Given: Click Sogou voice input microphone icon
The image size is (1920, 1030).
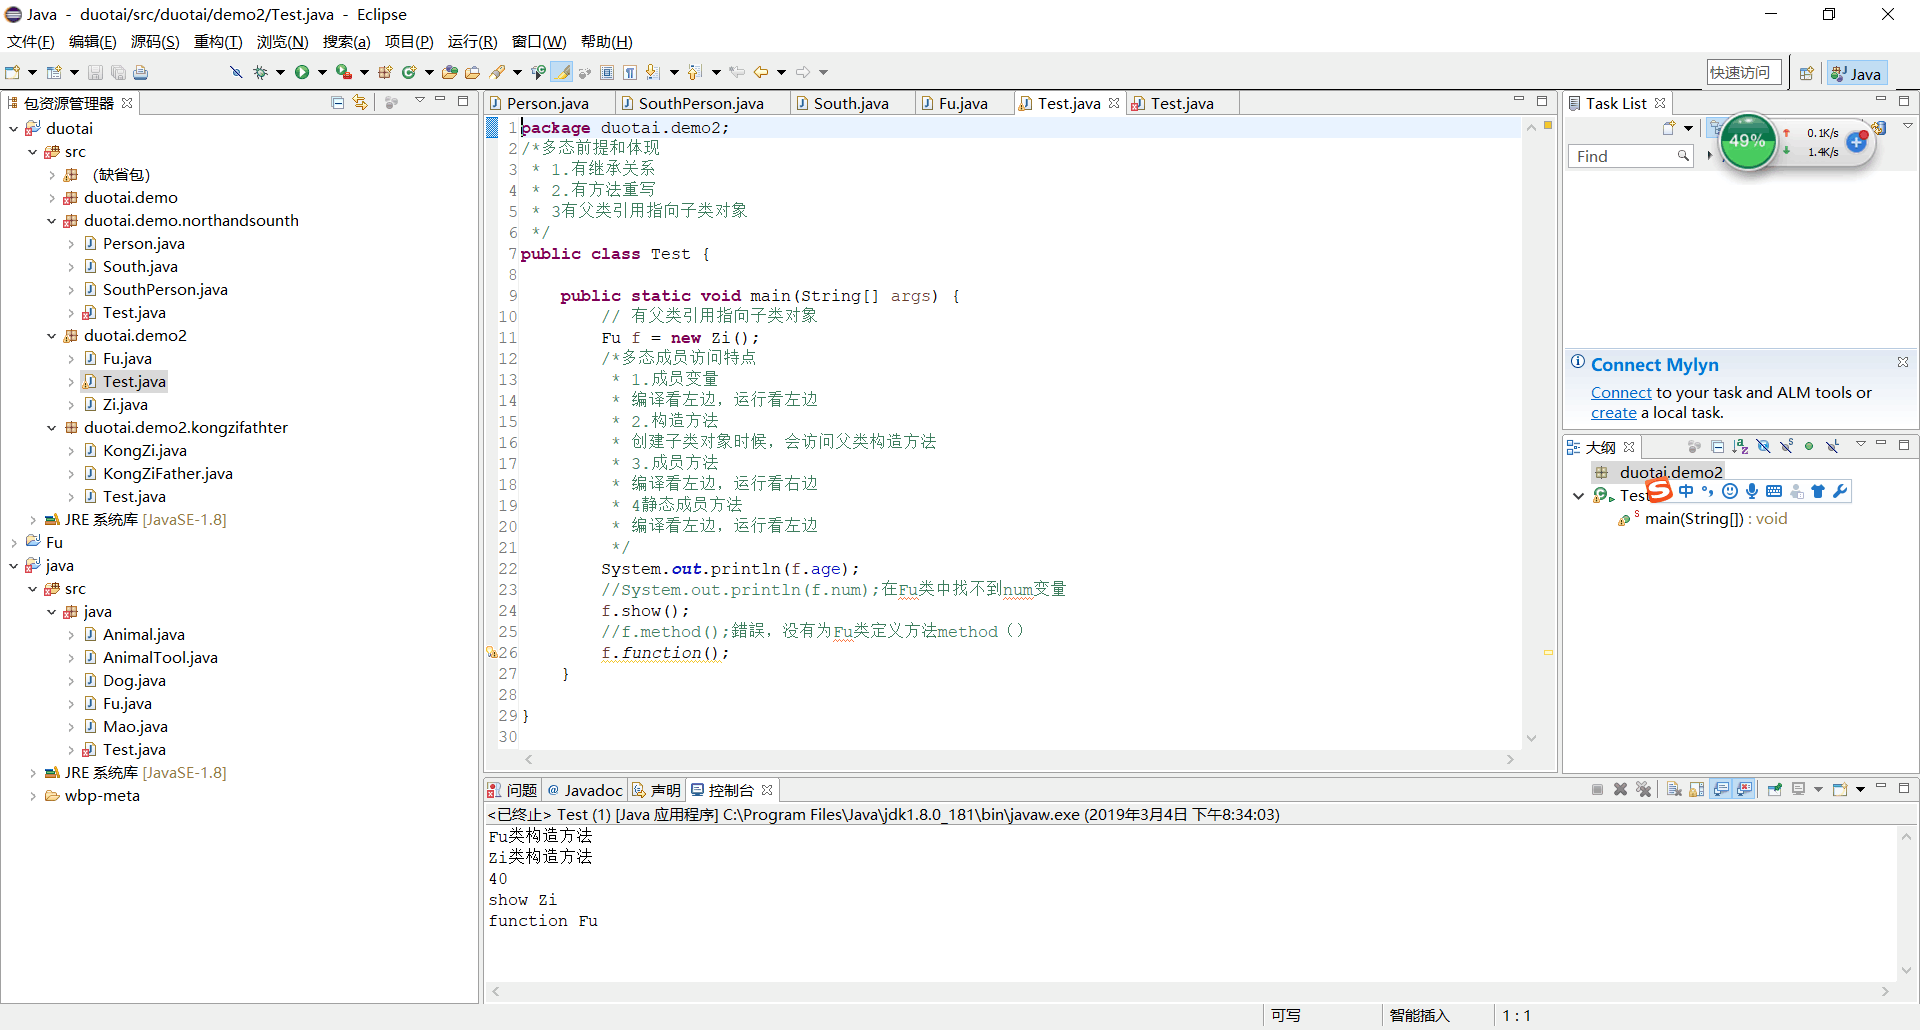Looking at the screenshot, I should (x=1752, y=491).
